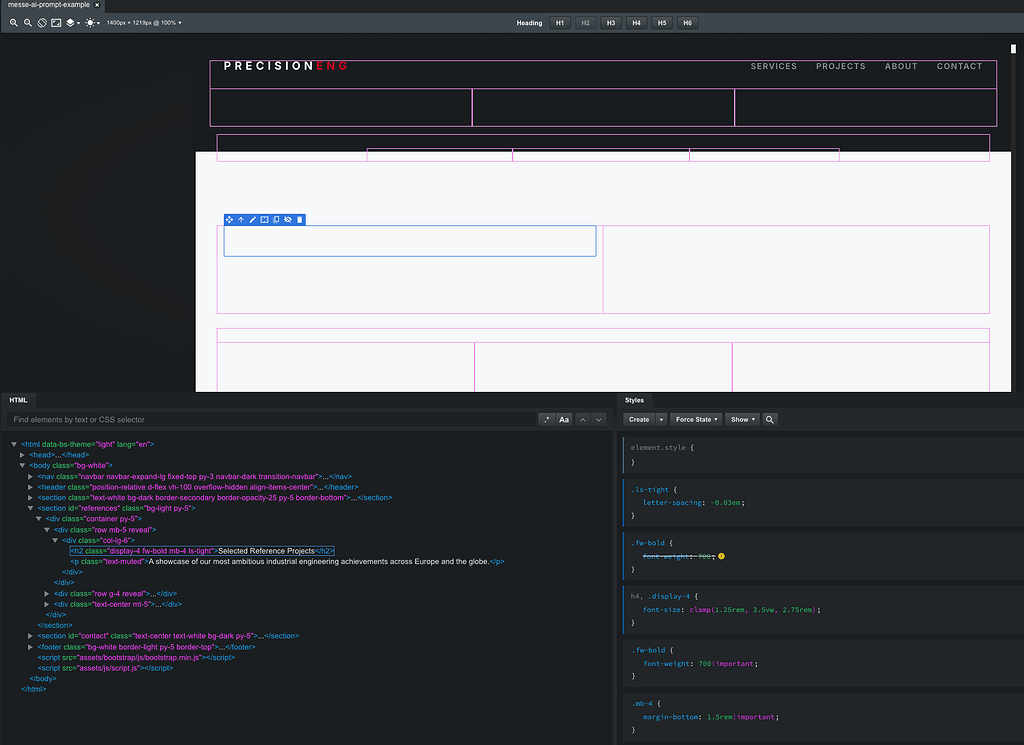This screenshot has width=1024, height=745.
Task: Toggle regex matching in the HTML search
Action: pyautogui.click(x=547, y=420)
